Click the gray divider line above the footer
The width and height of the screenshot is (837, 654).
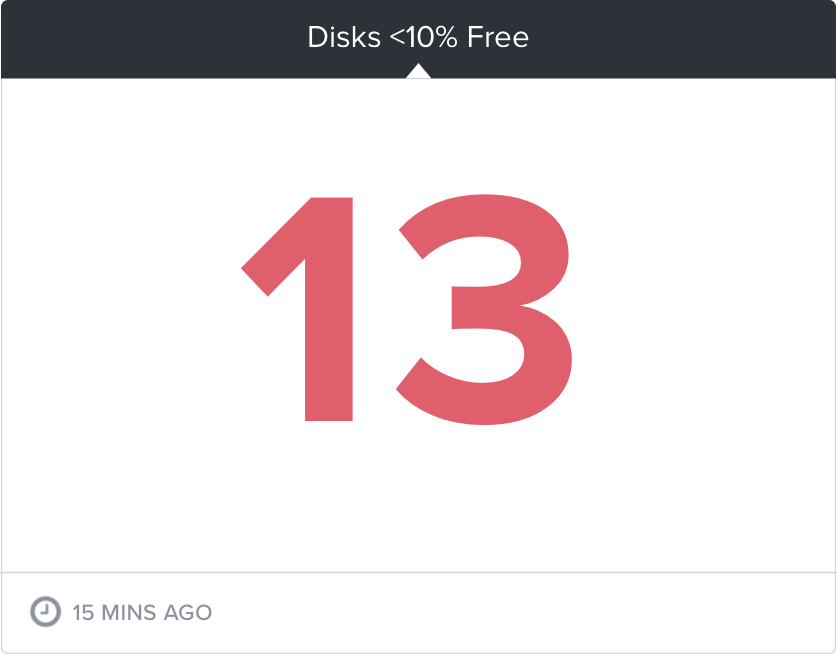418,572
